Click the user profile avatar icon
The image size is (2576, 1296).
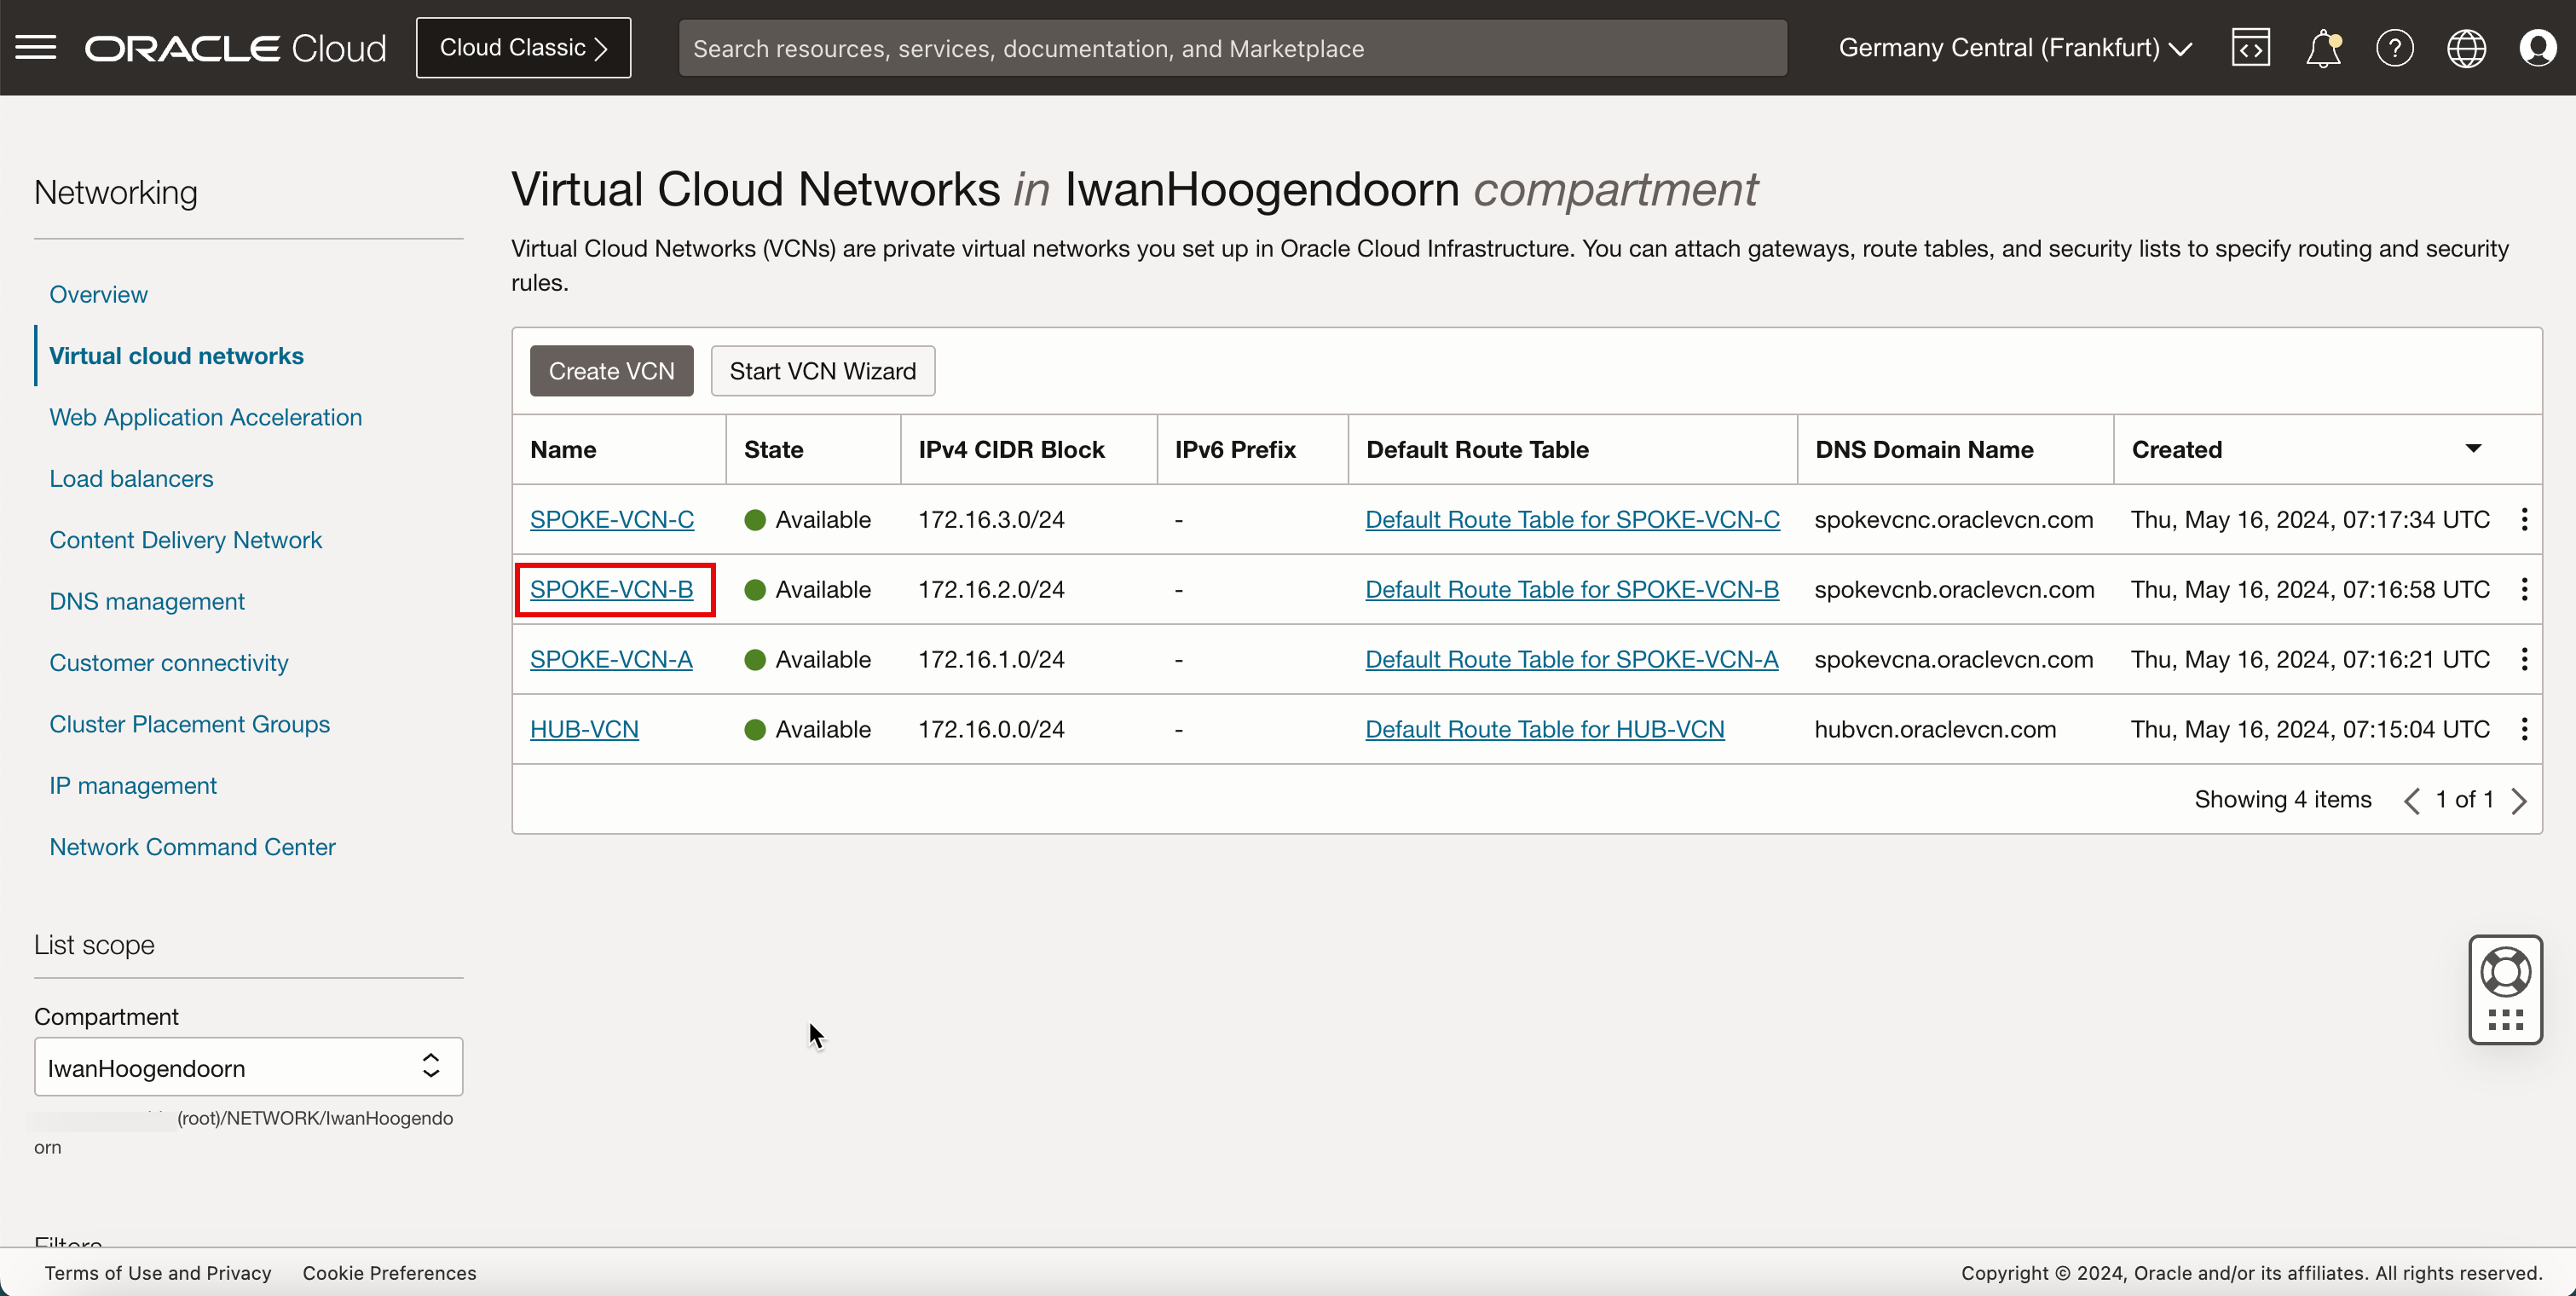2538,46
